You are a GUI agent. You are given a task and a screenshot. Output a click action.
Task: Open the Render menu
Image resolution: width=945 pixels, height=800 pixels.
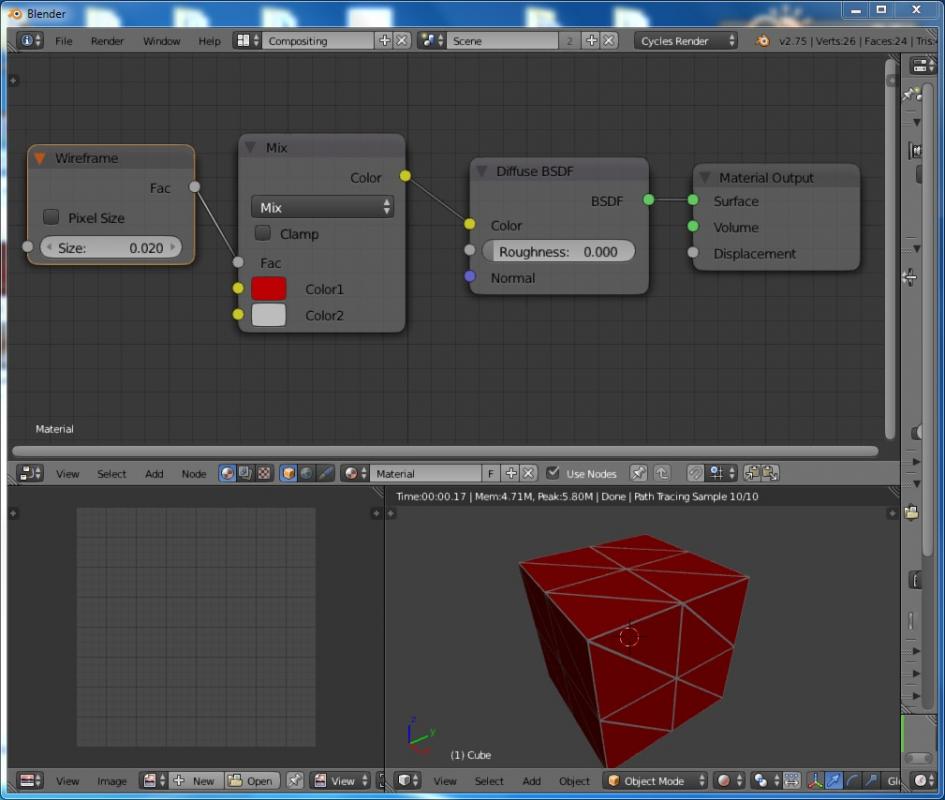pos(107,41)
